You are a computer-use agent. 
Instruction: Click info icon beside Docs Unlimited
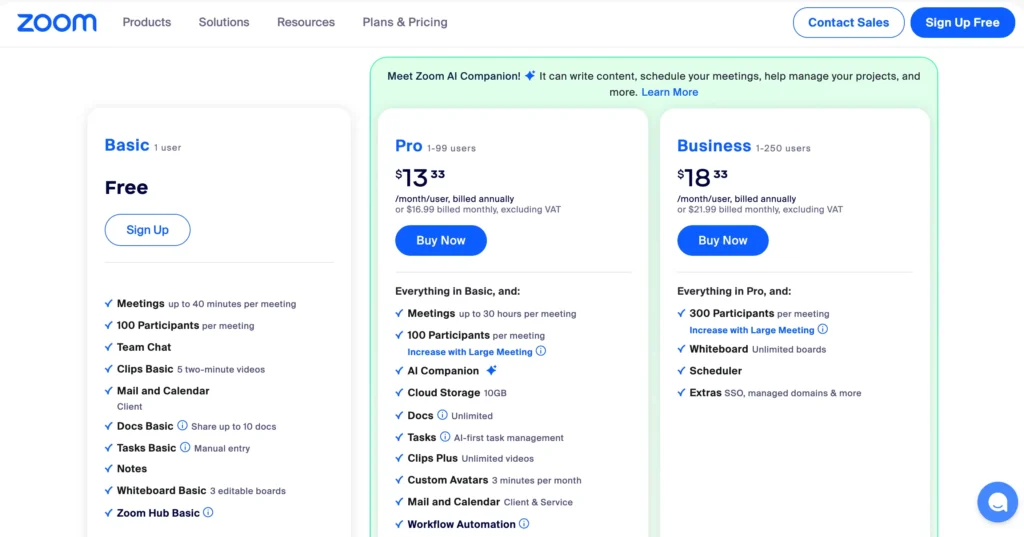tap(442, 415)
